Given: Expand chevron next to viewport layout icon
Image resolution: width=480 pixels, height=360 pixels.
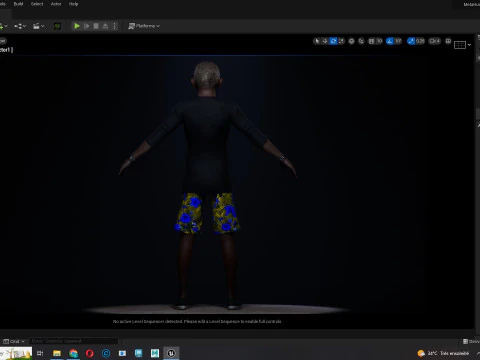Looking at the screenshot, I should point(469,45).
